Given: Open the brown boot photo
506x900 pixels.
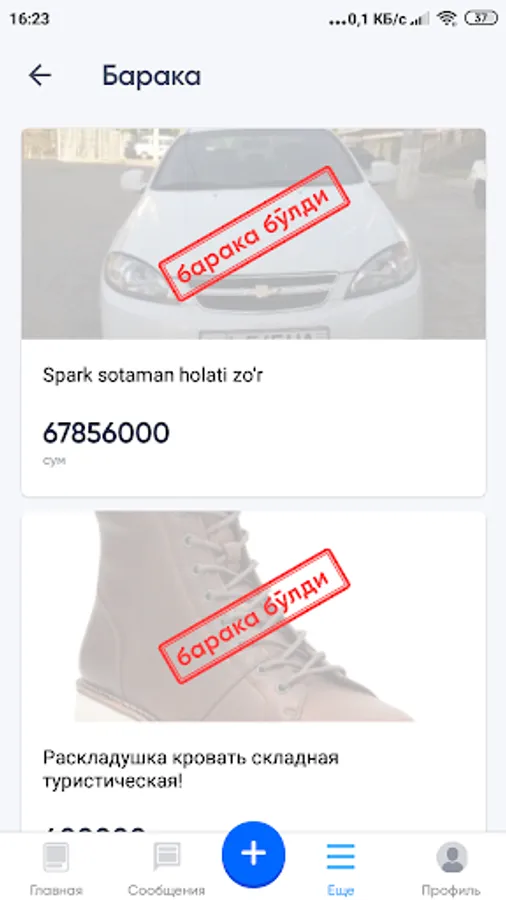Looking at the screenshot, I should coord(253,616).
